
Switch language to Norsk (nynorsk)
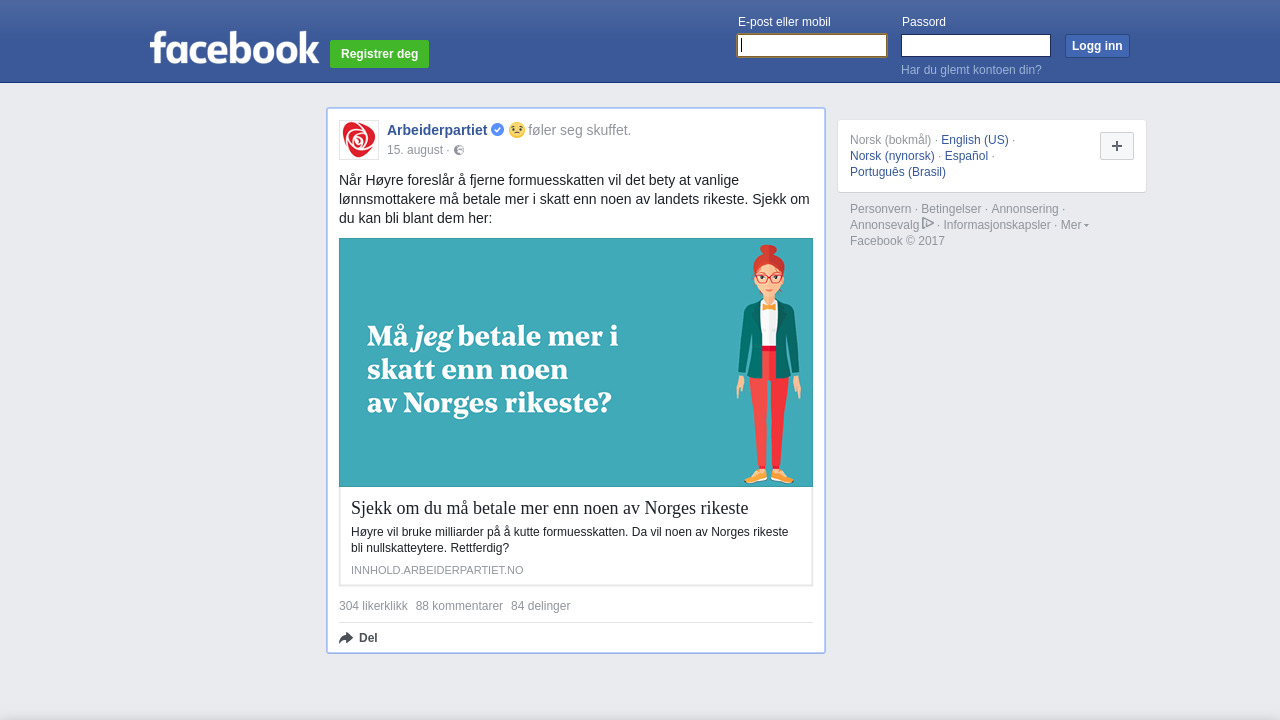pyautogui.click(x=892, y=156)
